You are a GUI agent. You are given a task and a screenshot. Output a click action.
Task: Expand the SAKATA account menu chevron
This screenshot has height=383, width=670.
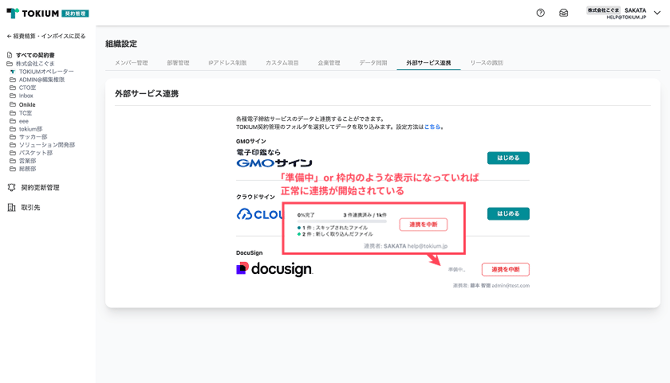657,13
